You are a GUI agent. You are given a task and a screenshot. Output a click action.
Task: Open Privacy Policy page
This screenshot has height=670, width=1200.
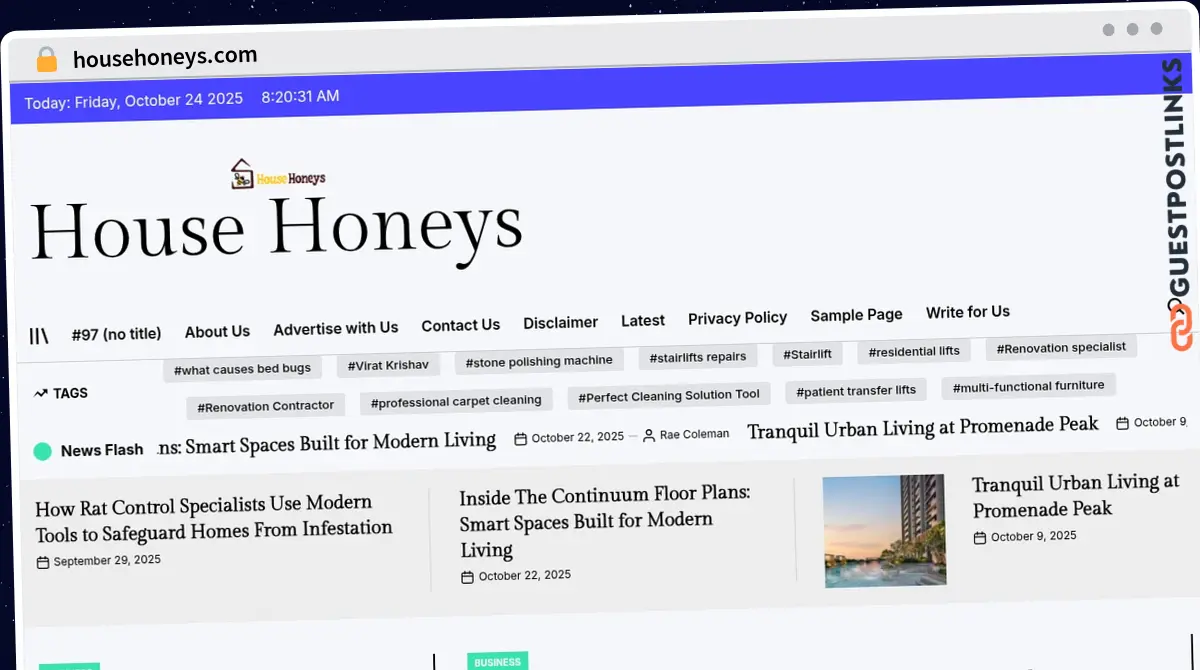(737, 318)
